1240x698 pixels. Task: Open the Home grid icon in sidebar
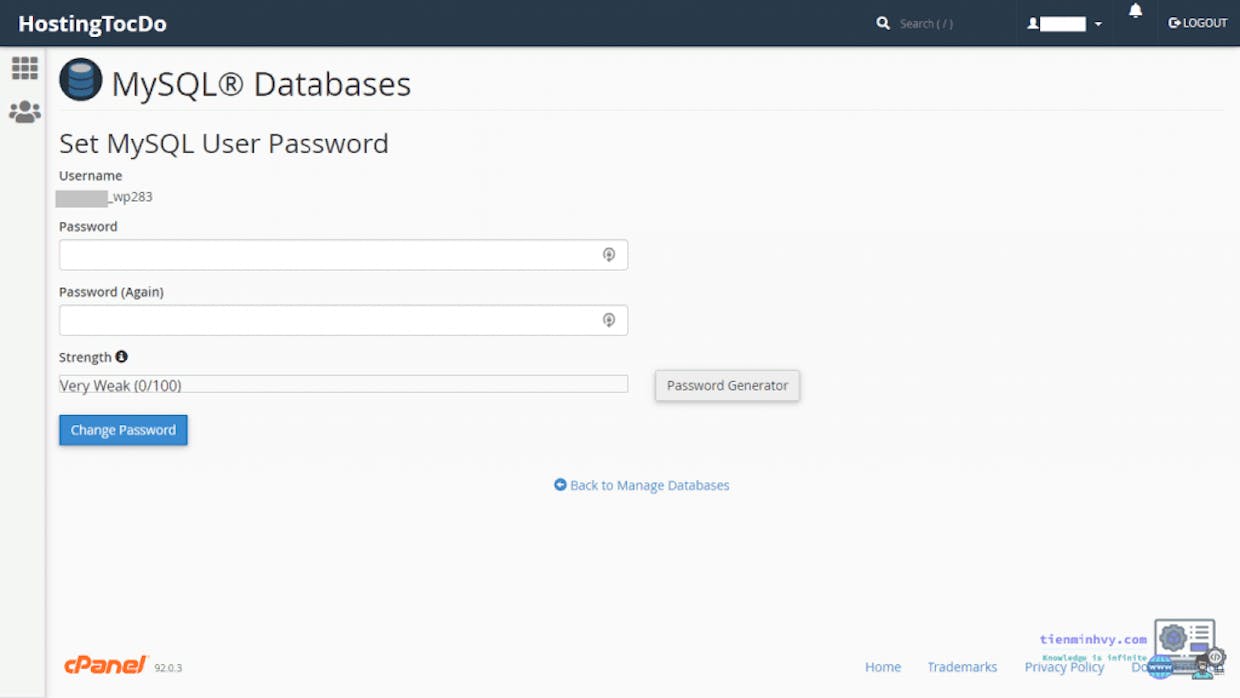pos(25,68)
